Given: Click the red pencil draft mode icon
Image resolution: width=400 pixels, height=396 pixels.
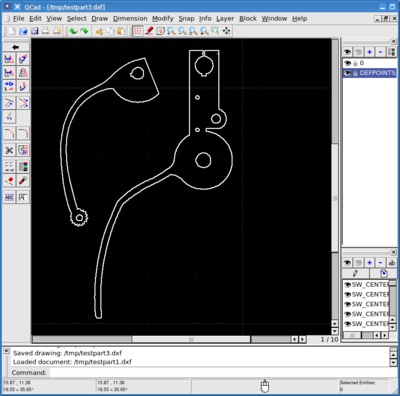Looking at the screenshot, I should (149, 31).
